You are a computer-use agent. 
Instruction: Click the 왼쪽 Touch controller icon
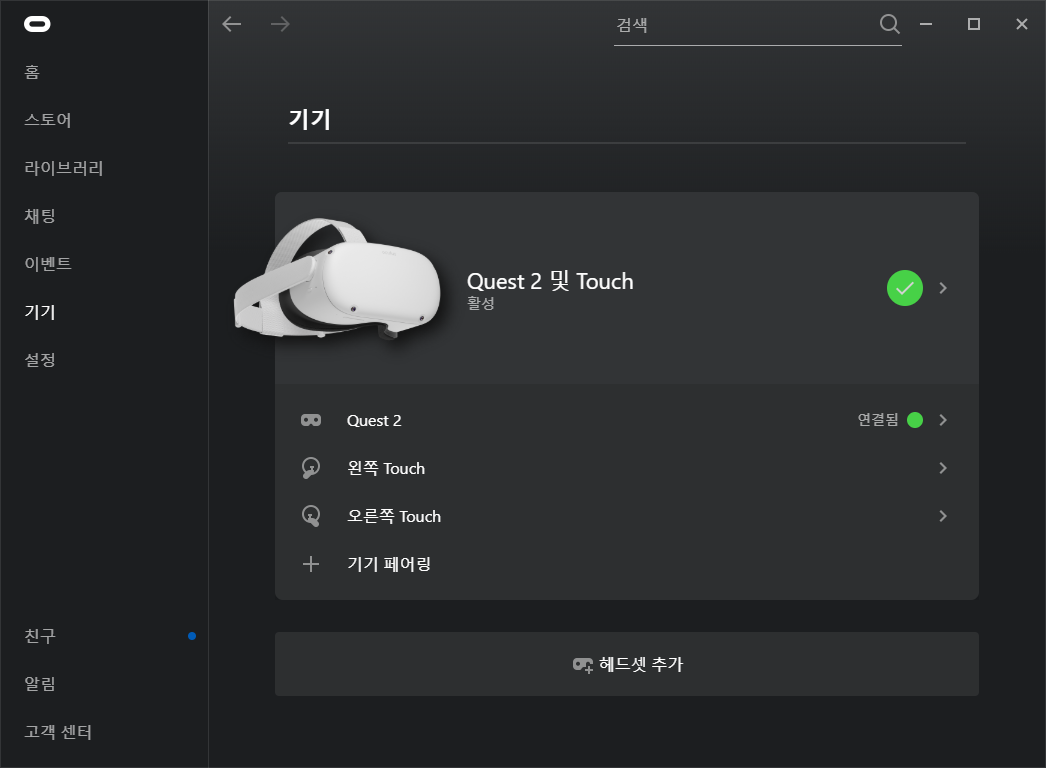[311, 468]
